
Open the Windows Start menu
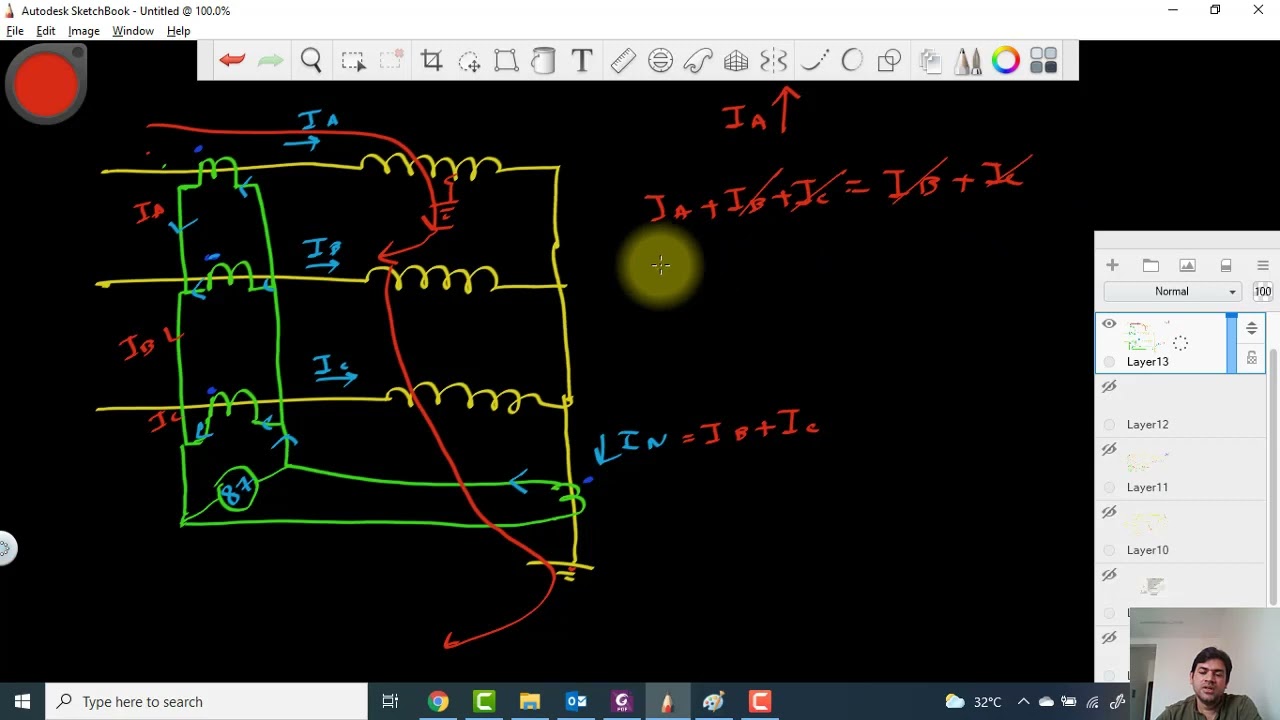point(22,701)
